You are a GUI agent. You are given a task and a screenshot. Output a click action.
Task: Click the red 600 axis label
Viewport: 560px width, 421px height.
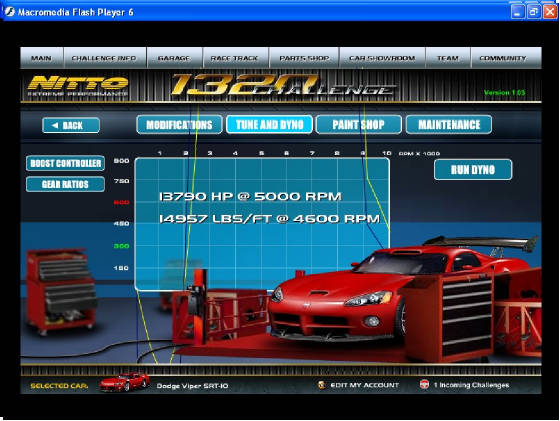coord(121,202)
